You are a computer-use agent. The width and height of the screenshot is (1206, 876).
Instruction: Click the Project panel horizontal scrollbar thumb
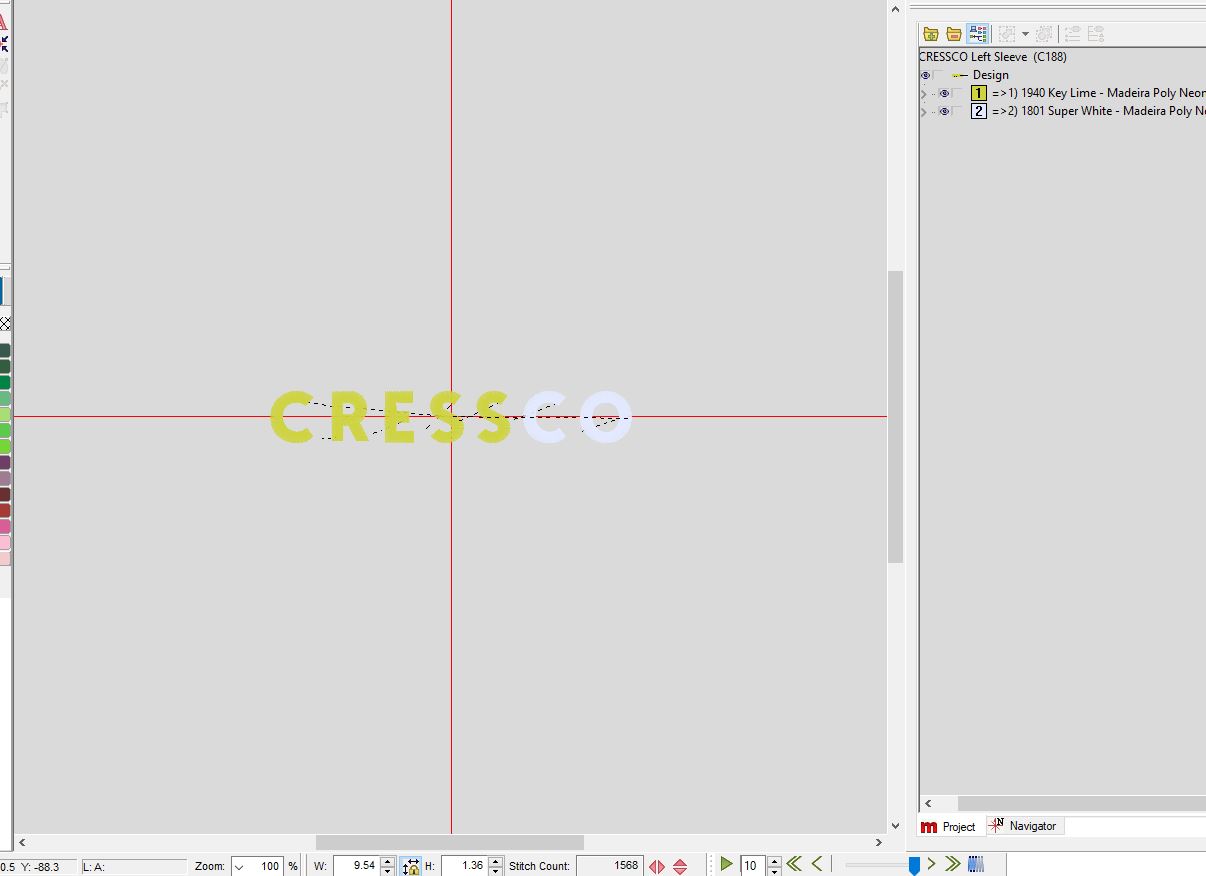1082,803
